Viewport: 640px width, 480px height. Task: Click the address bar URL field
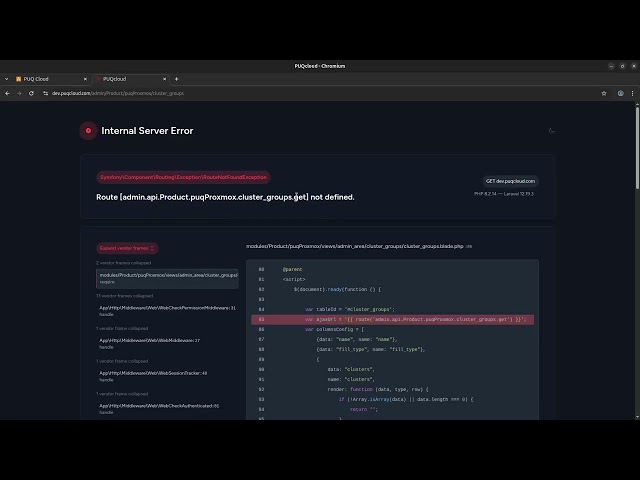coord(318,93)
